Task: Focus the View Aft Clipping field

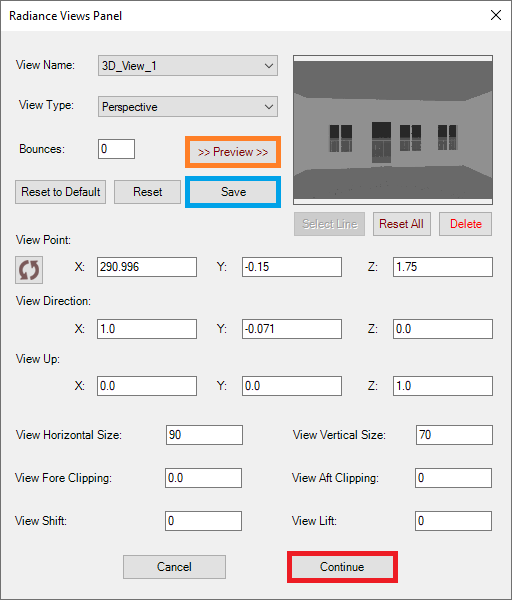Action: coord(453,478)
